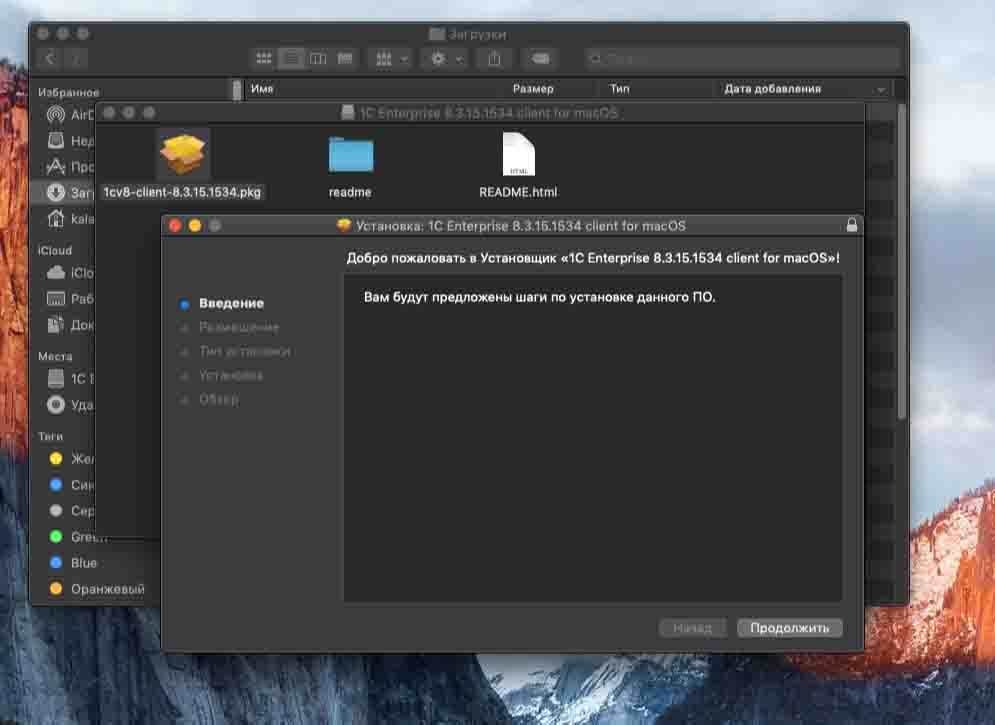Close the installer window with red button
The height and width of the screenshot is (725, 995).
tap(176, 226)
